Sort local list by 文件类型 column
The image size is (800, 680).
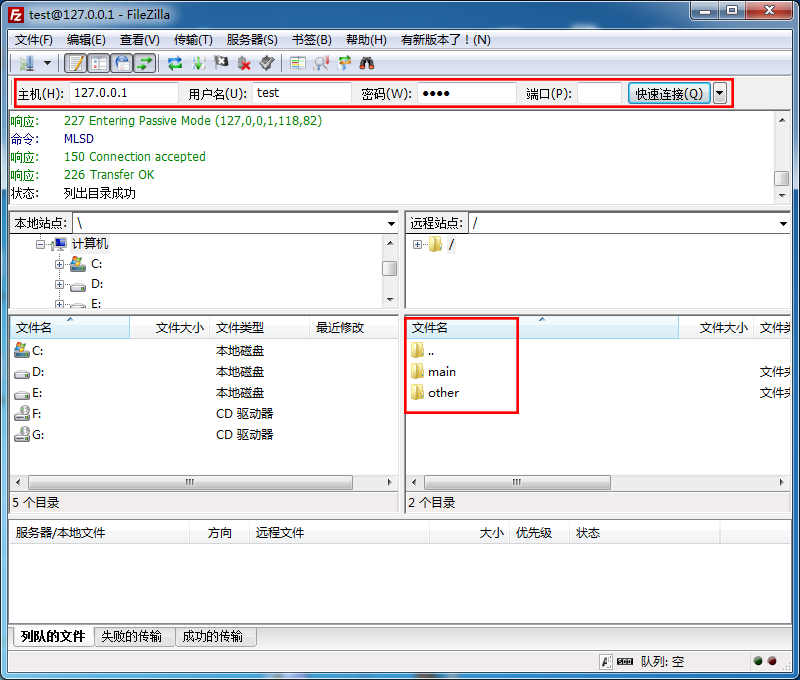260,328
